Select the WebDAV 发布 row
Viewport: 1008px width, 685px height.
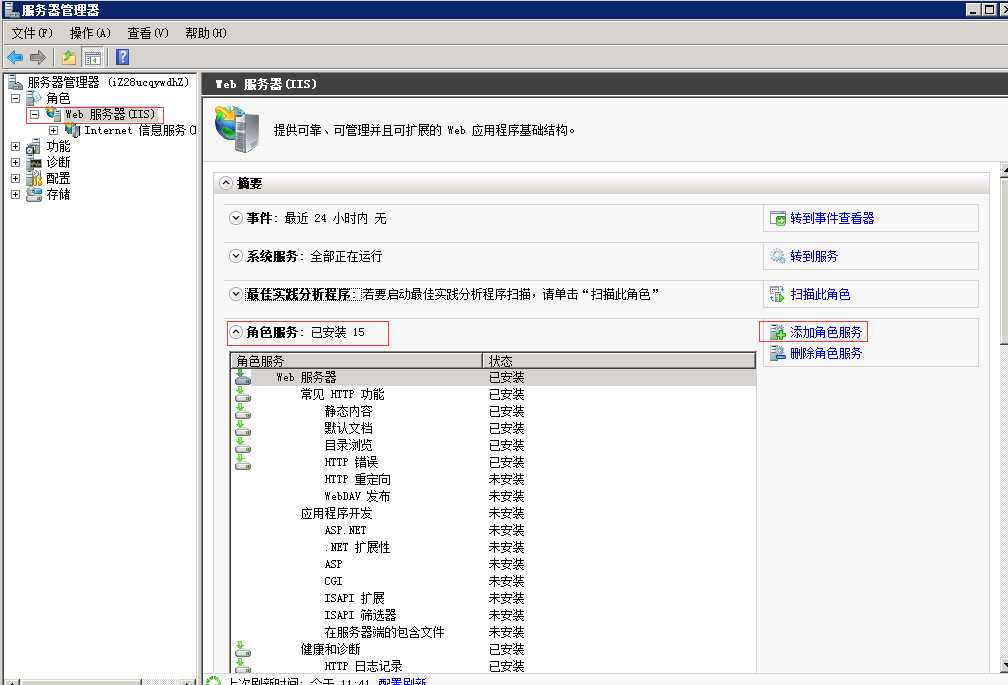[492, 496]
